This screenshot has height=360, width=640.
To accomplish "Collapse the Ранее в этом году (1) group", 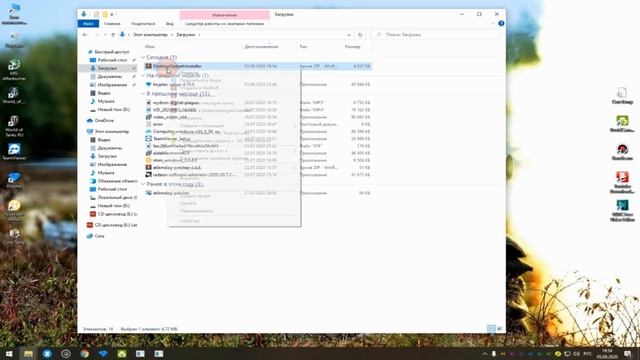I will pos(143,184).
